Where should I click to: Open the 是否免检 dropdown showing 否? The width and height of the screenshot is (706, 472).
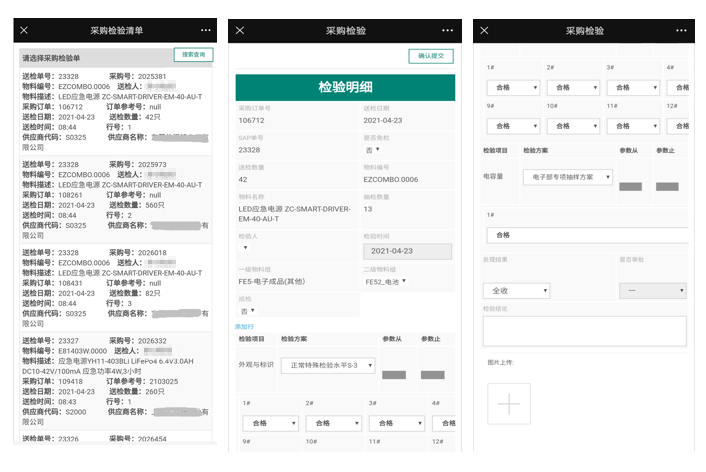(372, 150)
